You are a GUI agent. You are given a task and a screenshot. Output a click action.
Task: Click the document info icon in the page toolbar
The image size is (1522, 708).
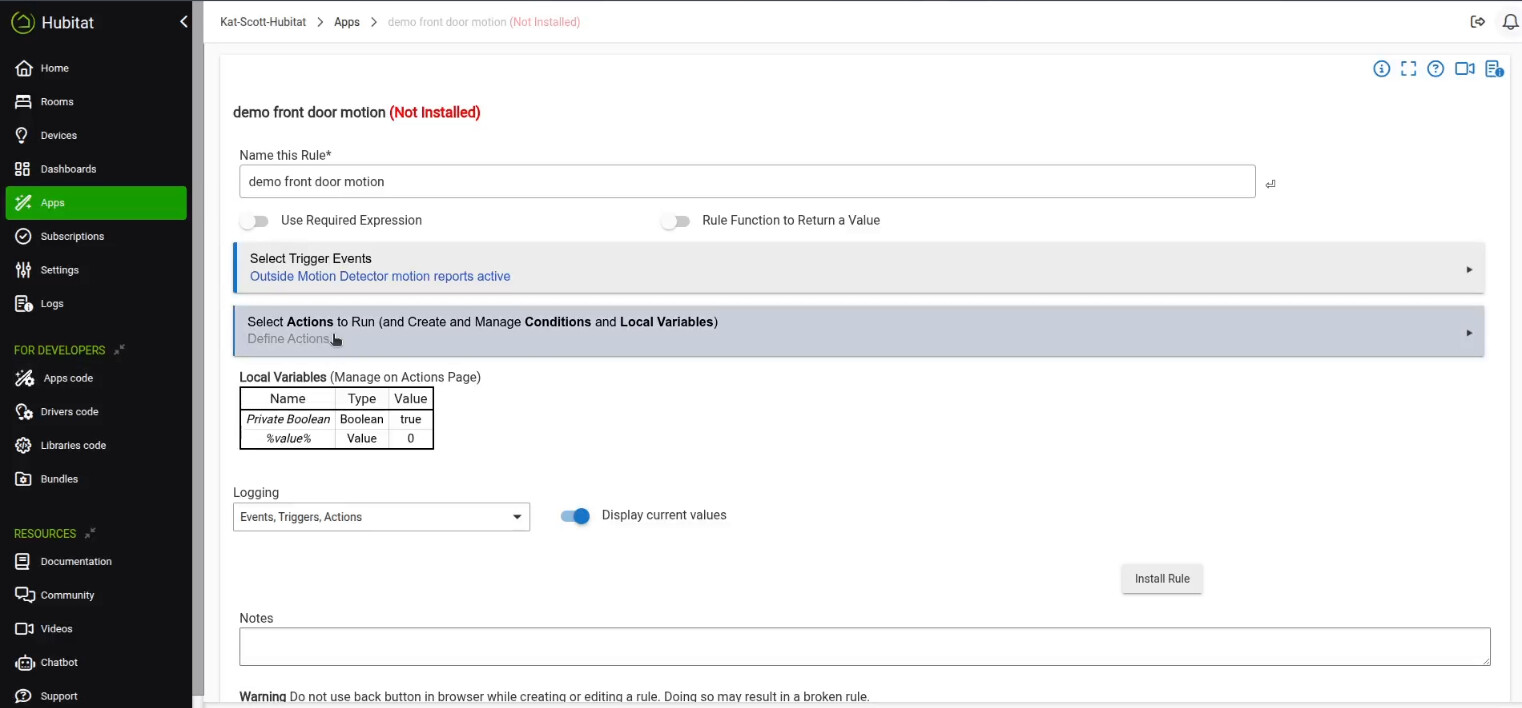click(x=1494, y=69)
